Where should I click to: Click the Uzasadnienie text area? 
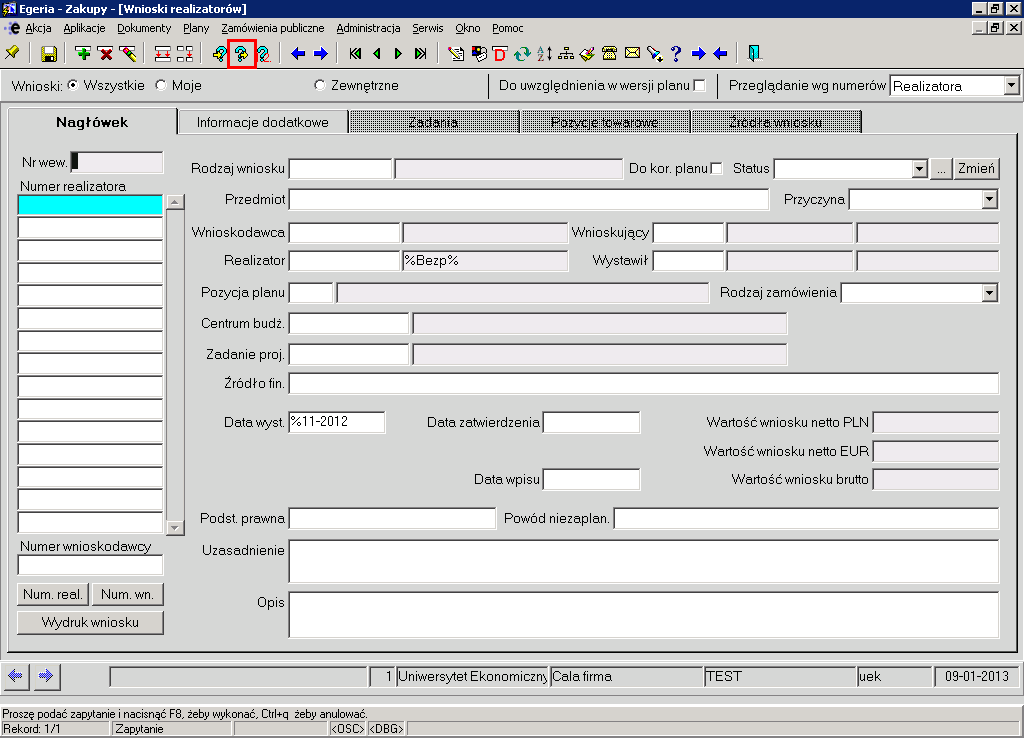tap(643, 561)
